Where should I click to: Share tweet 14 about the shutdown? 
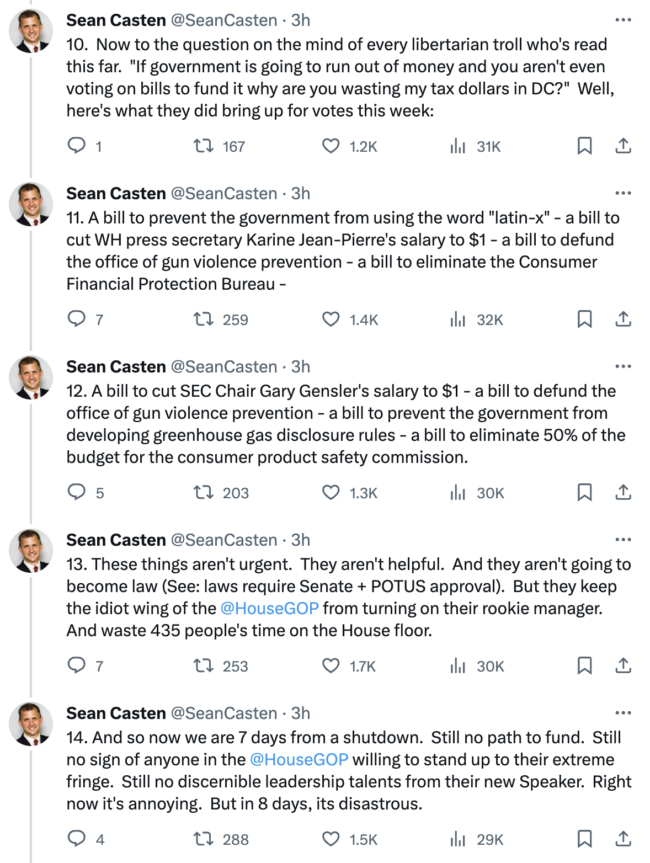coord(622,838)
